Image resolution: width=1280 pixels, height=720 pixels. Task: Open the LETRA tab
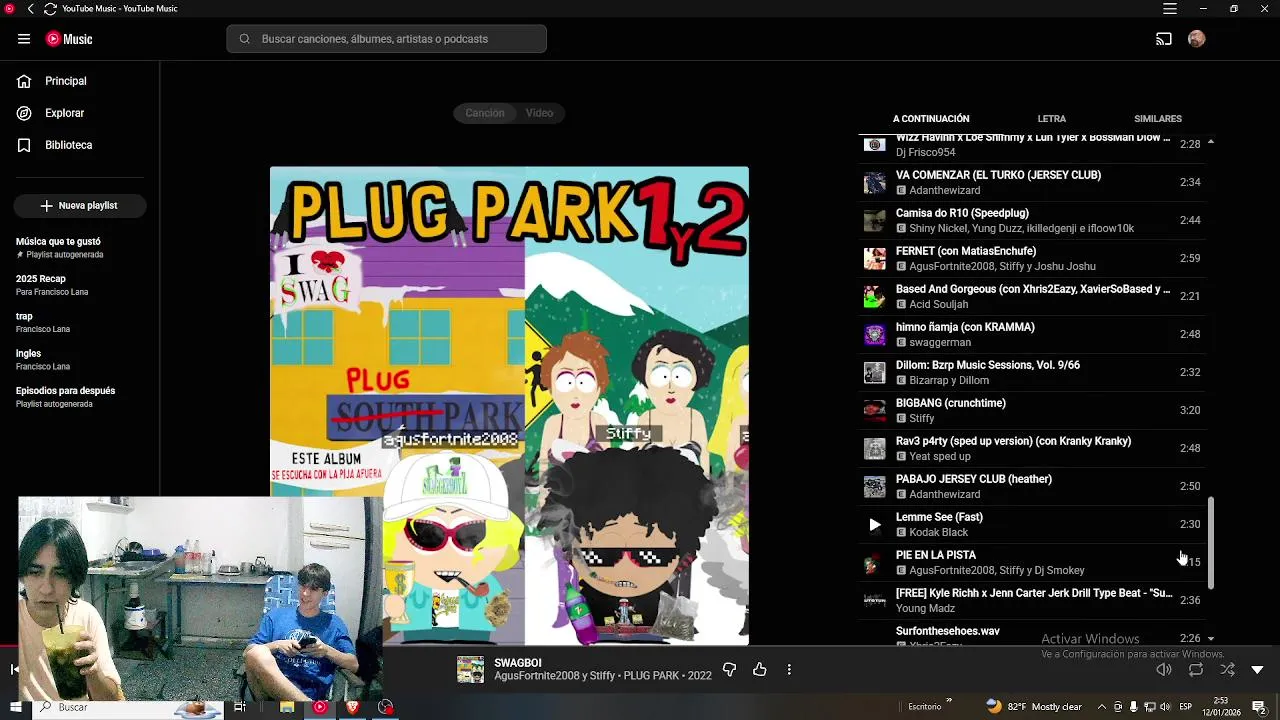pos(1052,119)
